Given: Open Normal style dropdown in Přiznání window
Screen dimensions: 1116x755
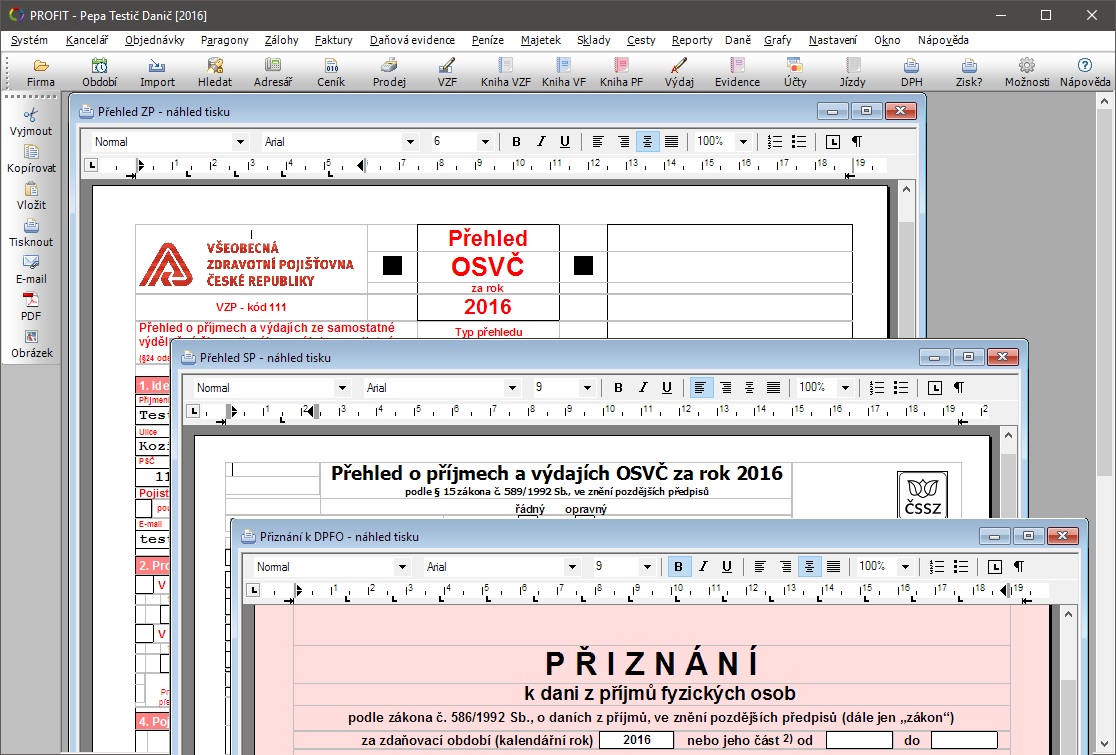Looking at the screenshot, I should point(402,567).
